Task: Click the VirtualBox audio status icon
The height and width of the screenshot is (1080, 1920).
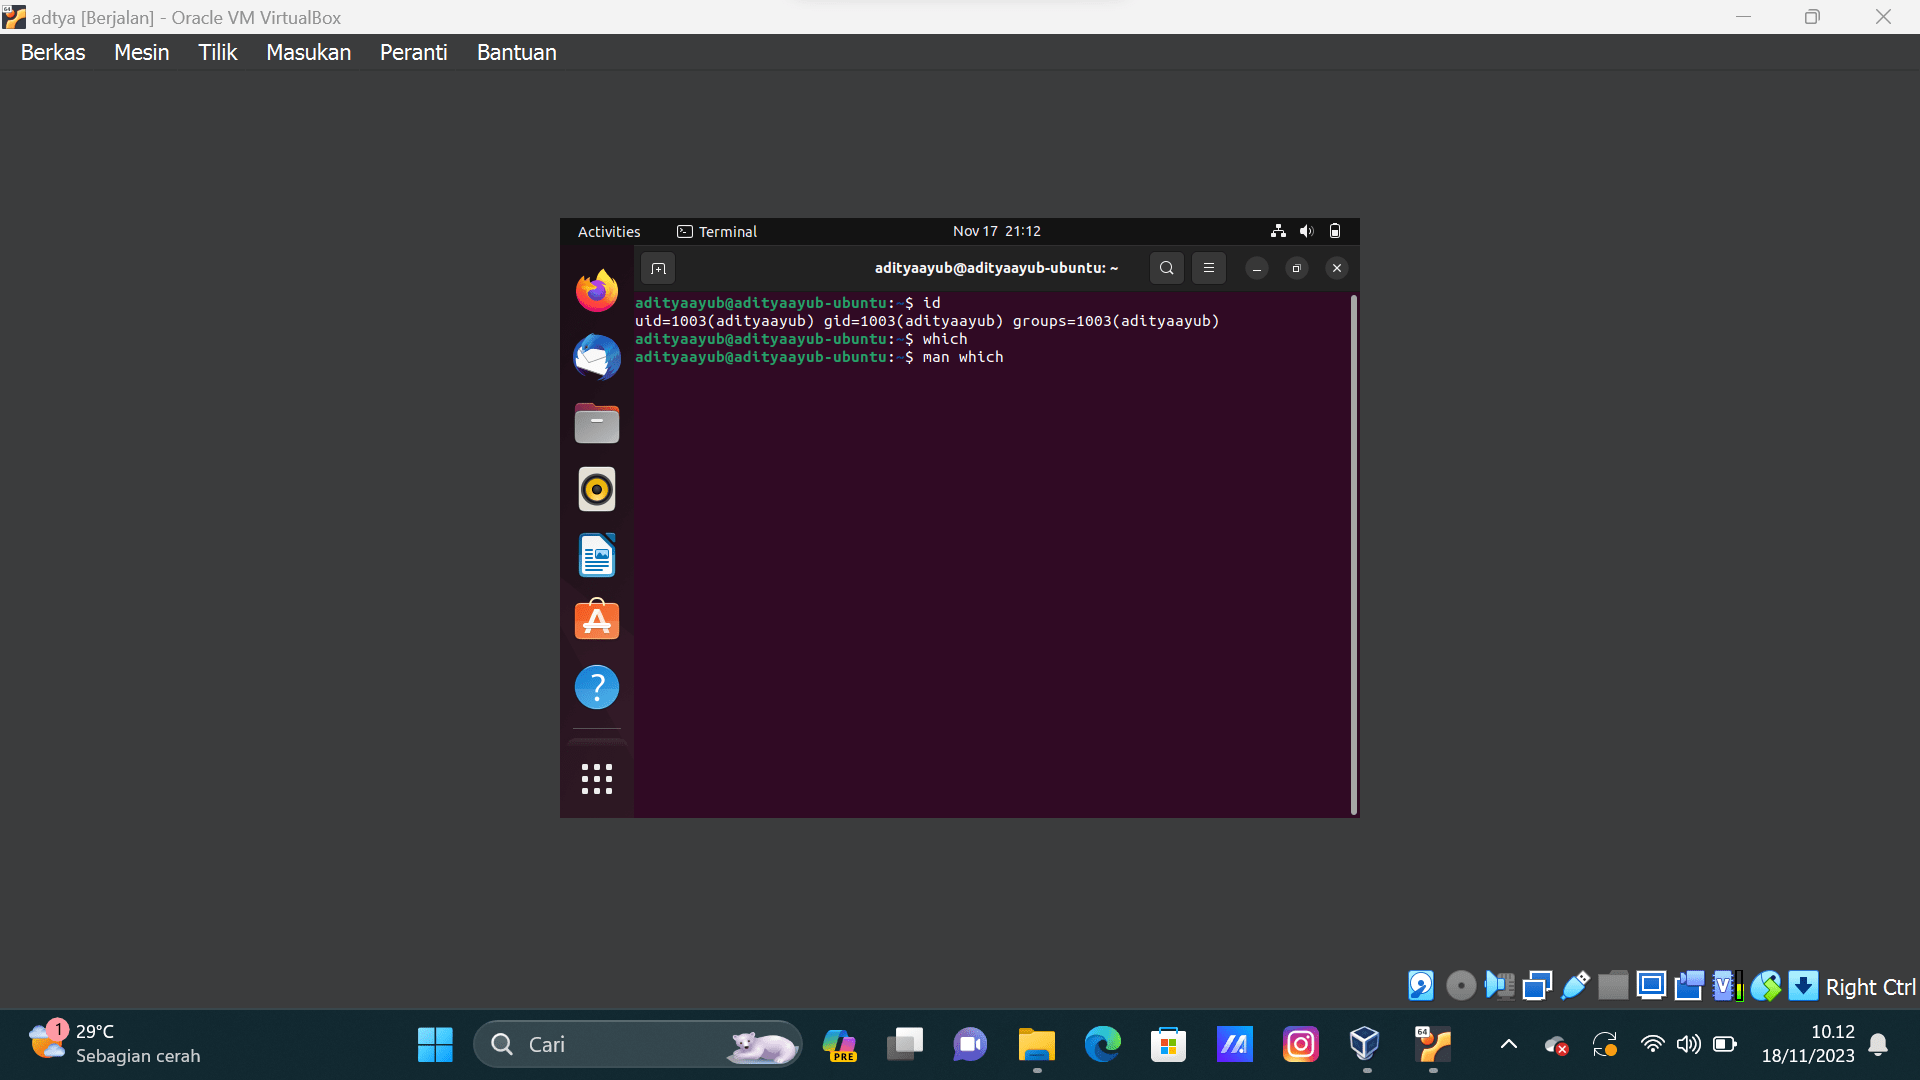Action: point(1499,986)
